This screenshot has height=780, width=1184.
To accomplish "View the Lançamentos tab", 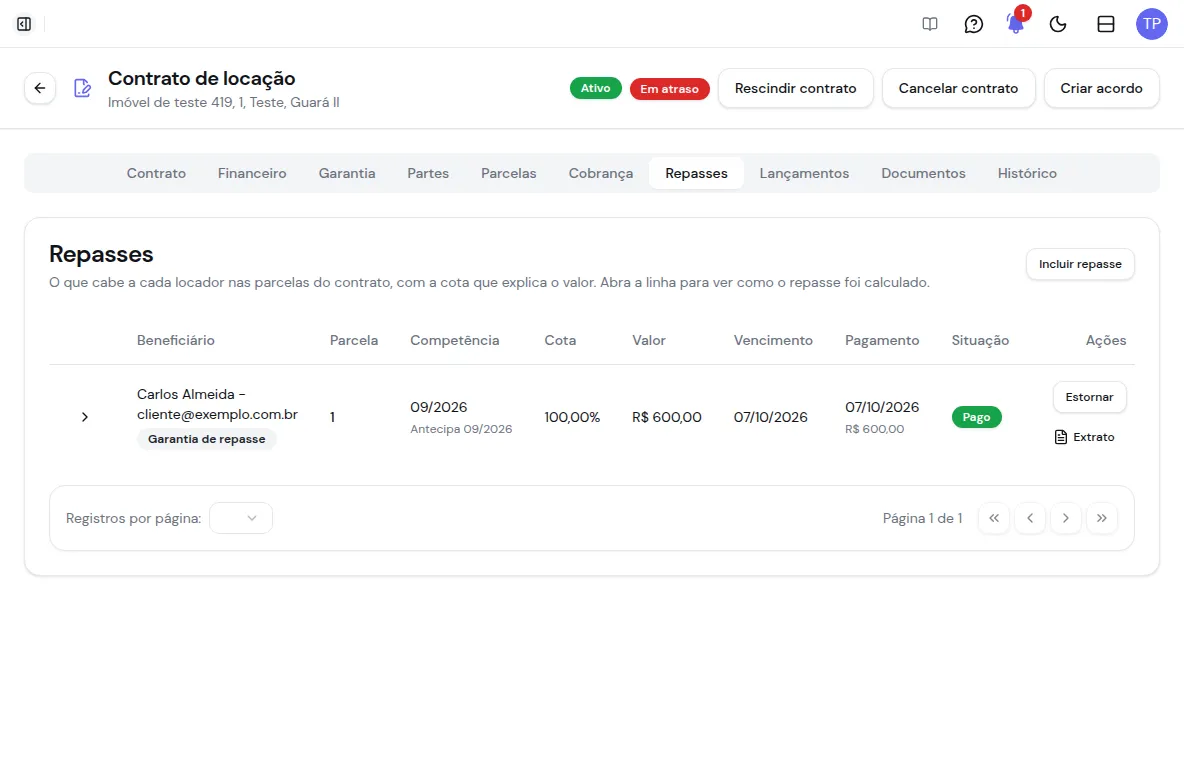I will [x=804, y=173].
